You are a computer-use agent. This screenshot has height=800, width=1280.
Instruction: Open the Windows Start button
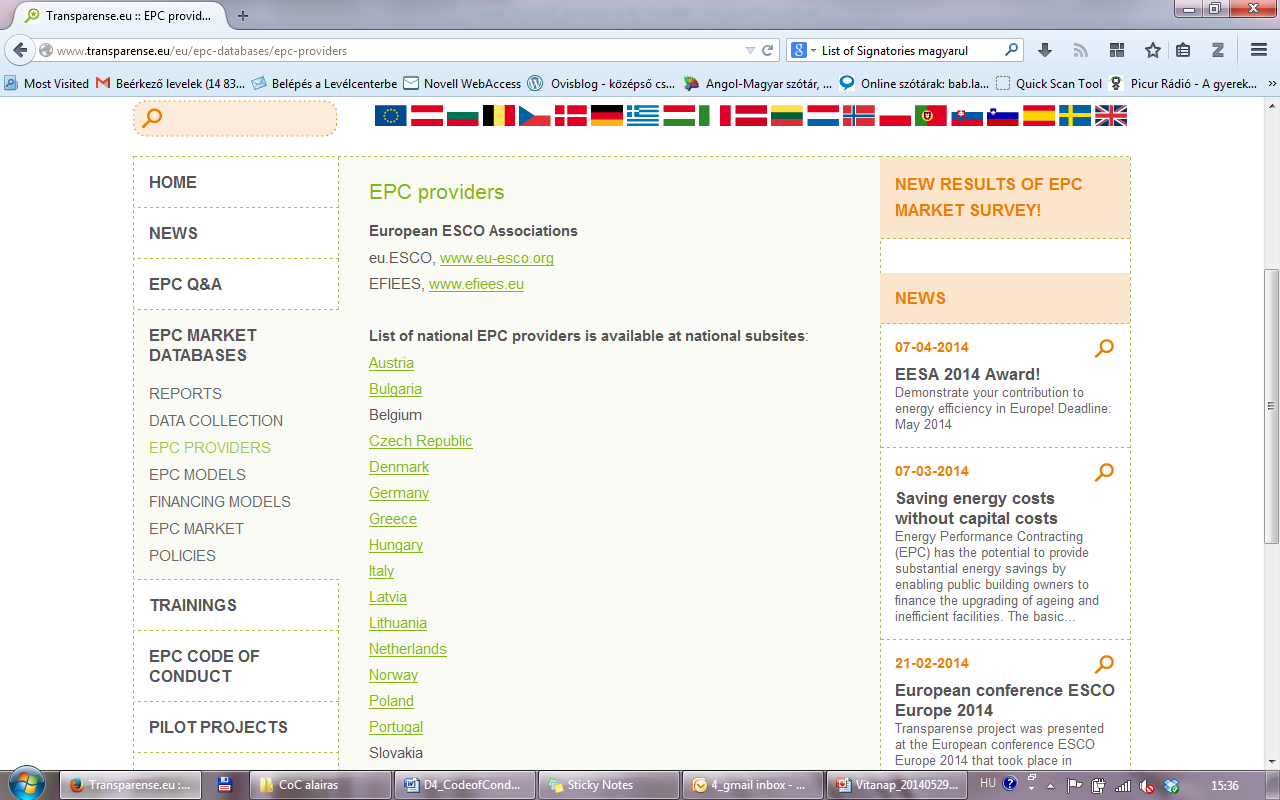(26, 782)
